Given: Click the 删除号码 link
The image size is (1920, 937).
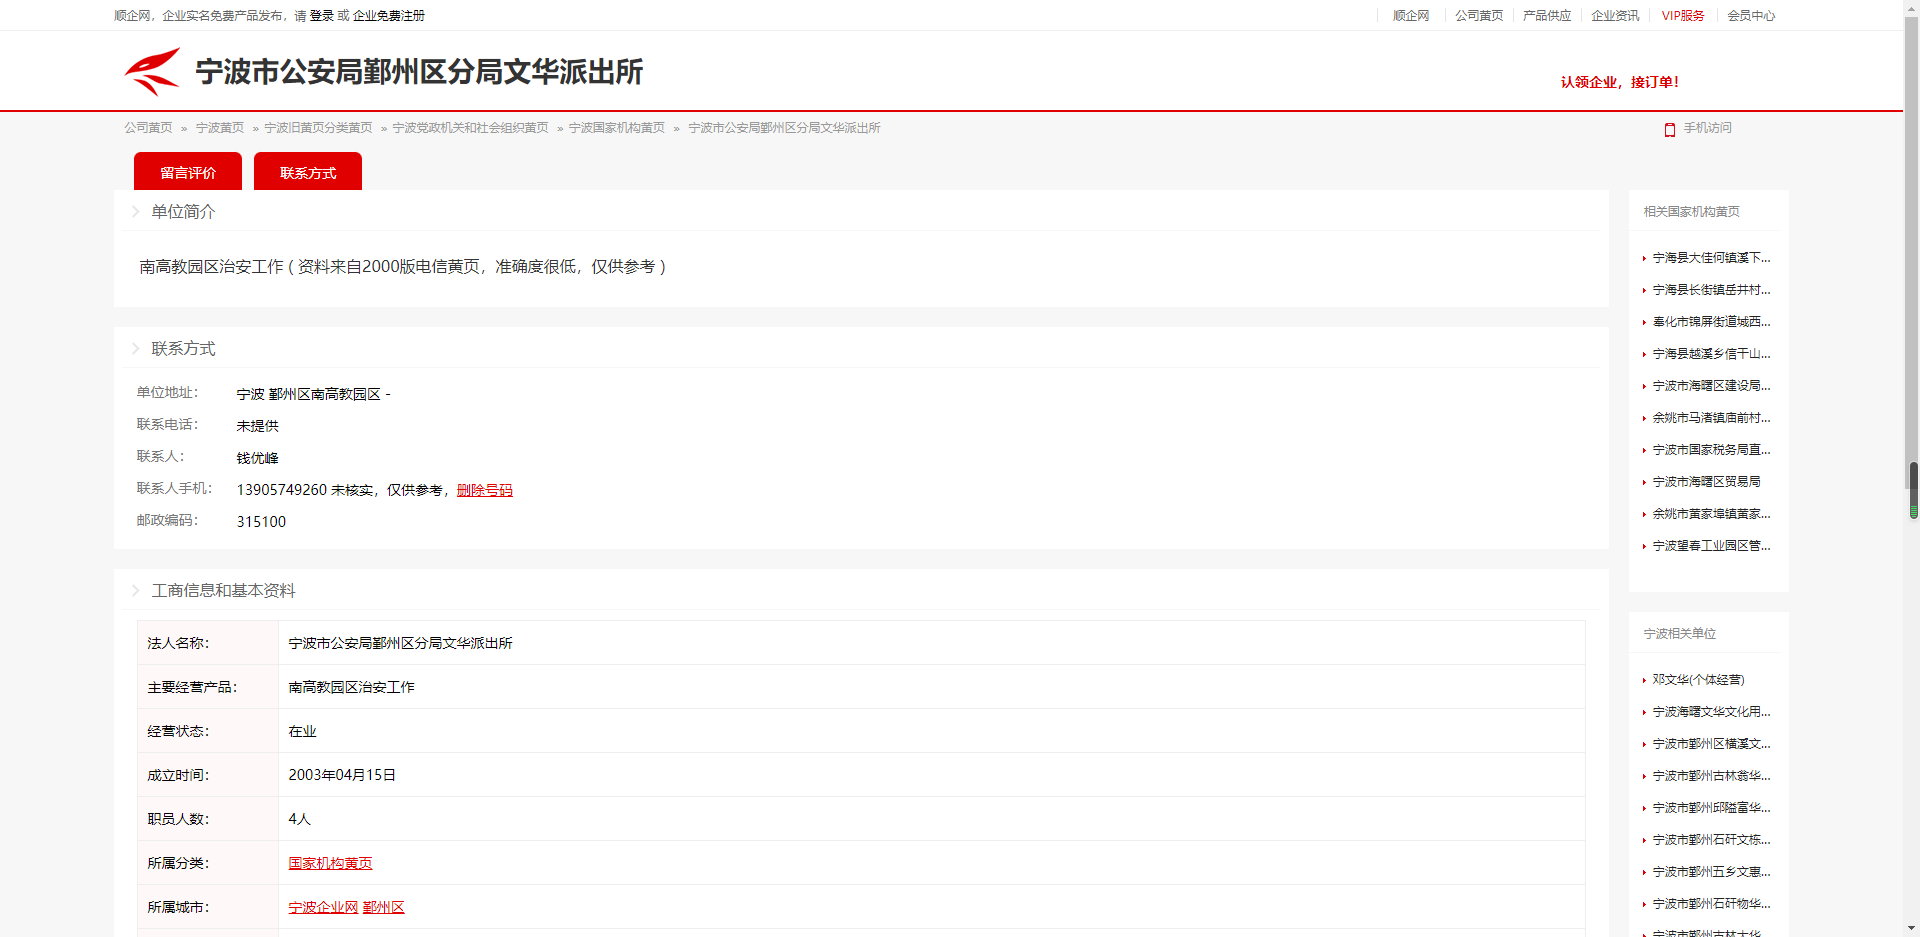Looking at the screenshot, I should pos(485,490).
